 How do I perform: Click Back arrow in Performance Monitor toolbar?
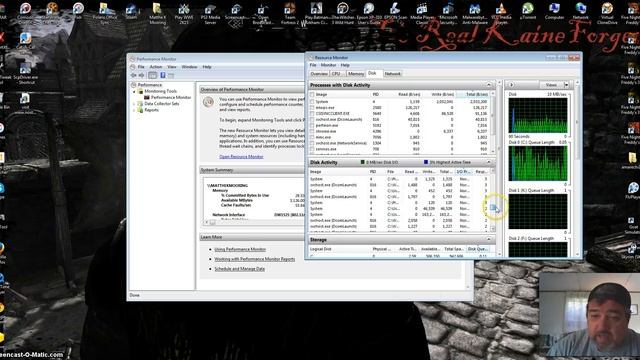click(x=133, y=75)
